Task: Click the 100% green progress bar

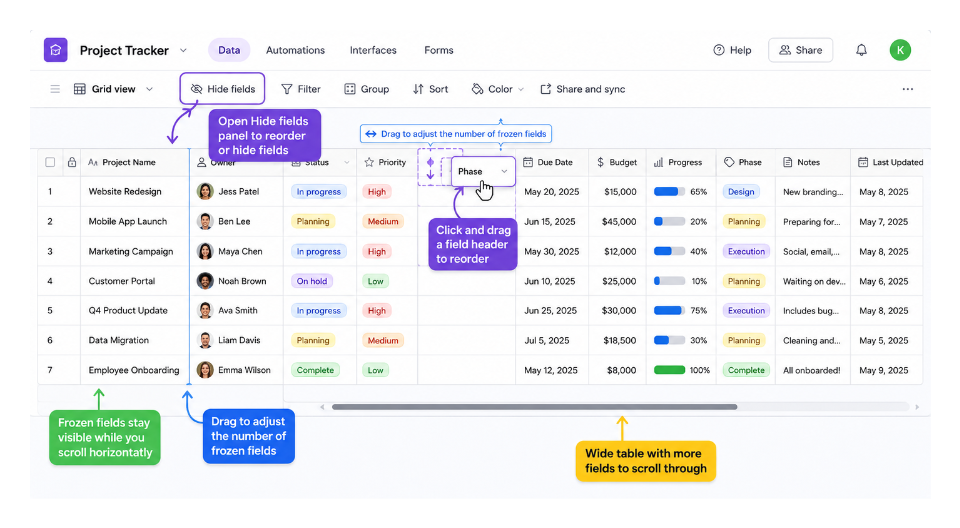Action: (669, 370)
